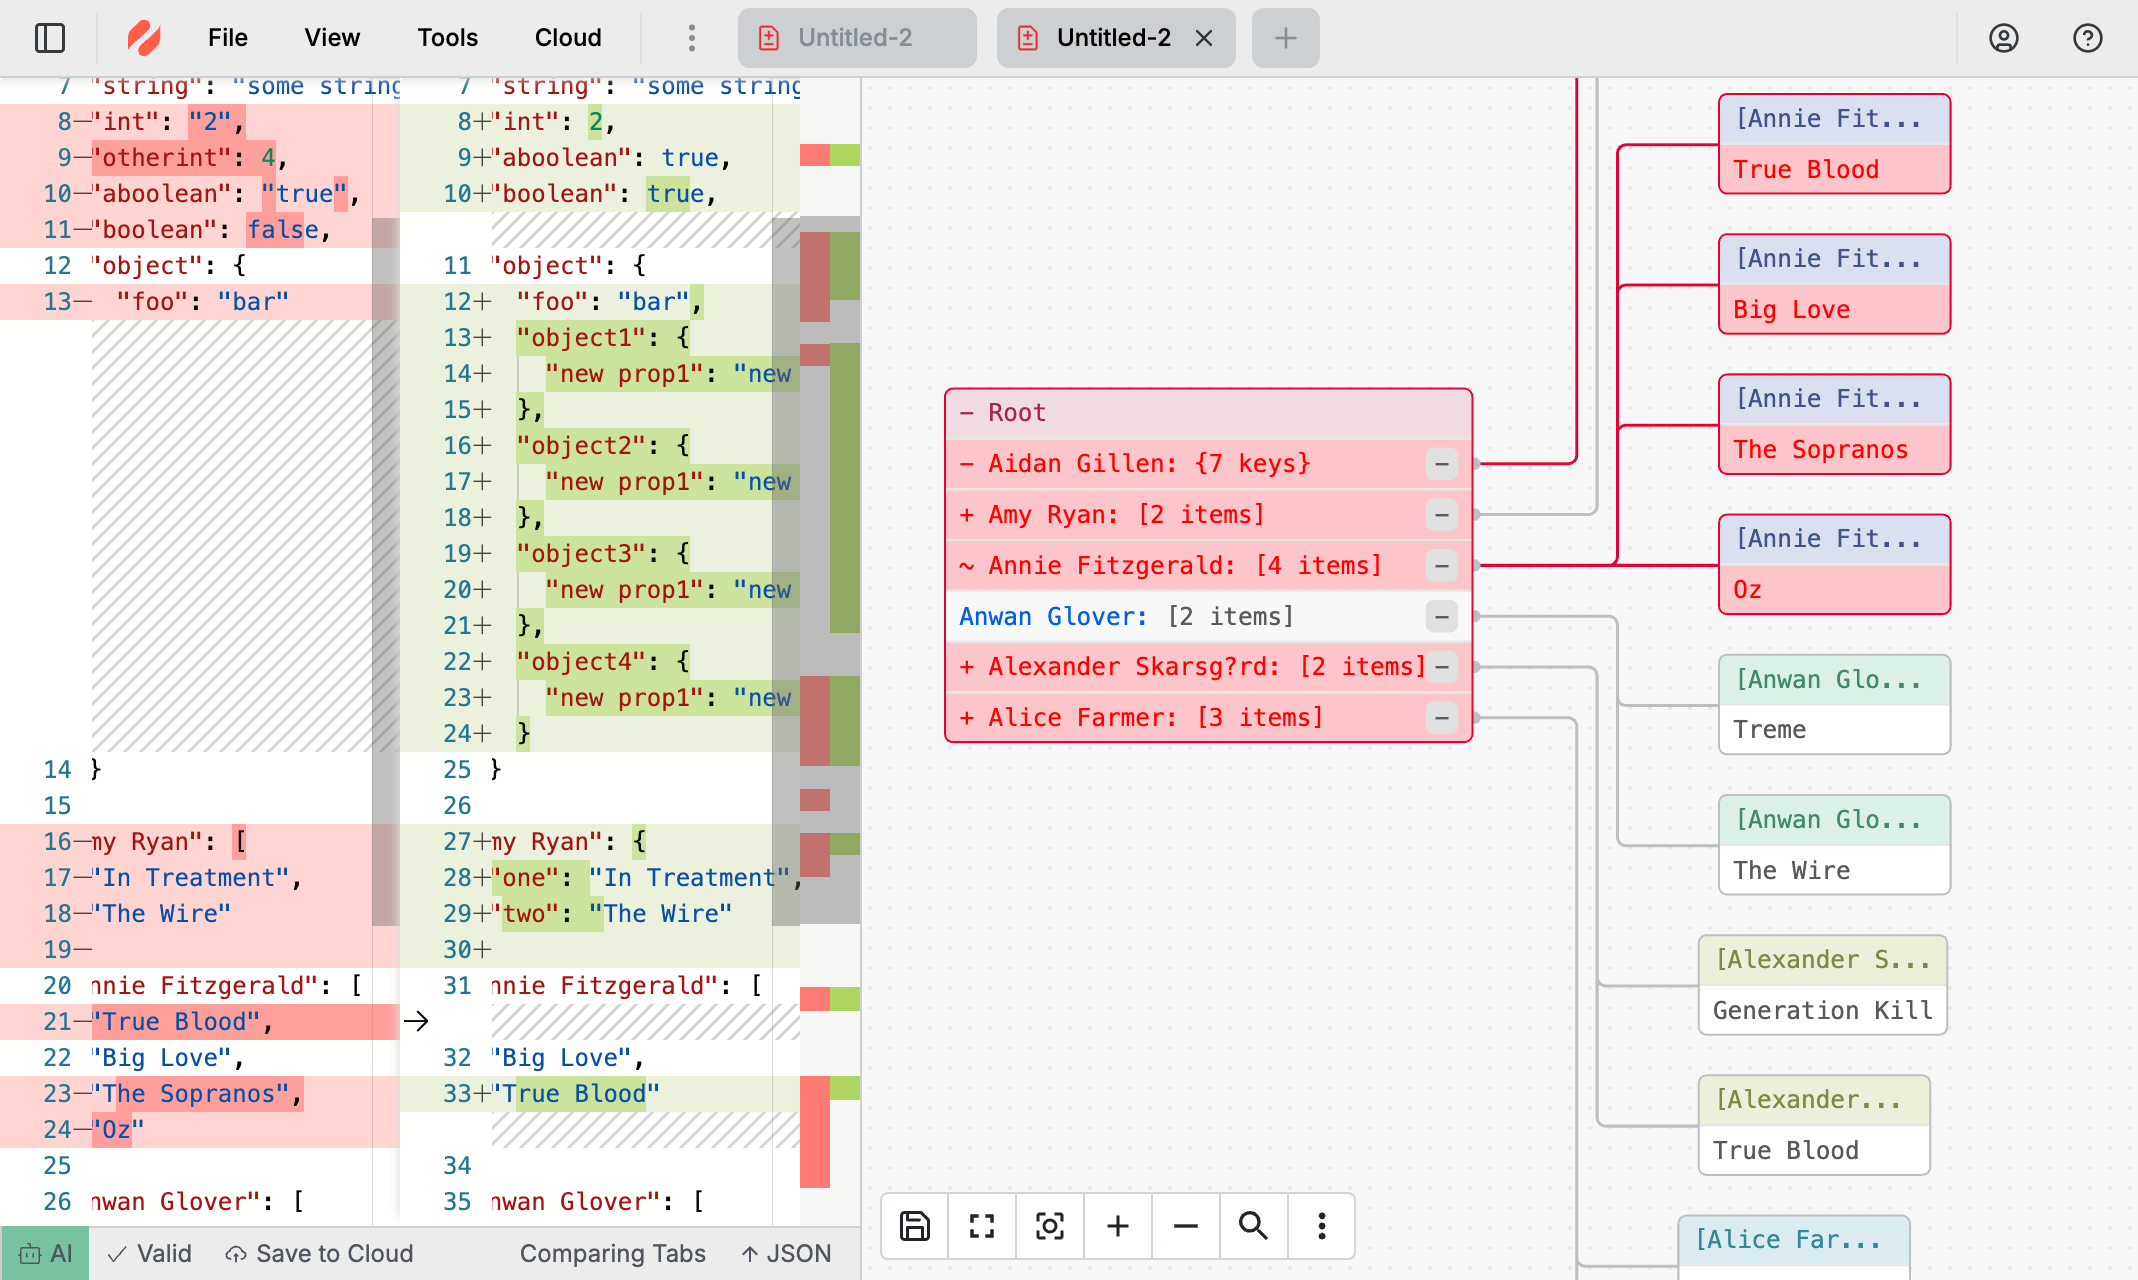
Task: Click the Alice Far... node header
Action: 1794,1240
